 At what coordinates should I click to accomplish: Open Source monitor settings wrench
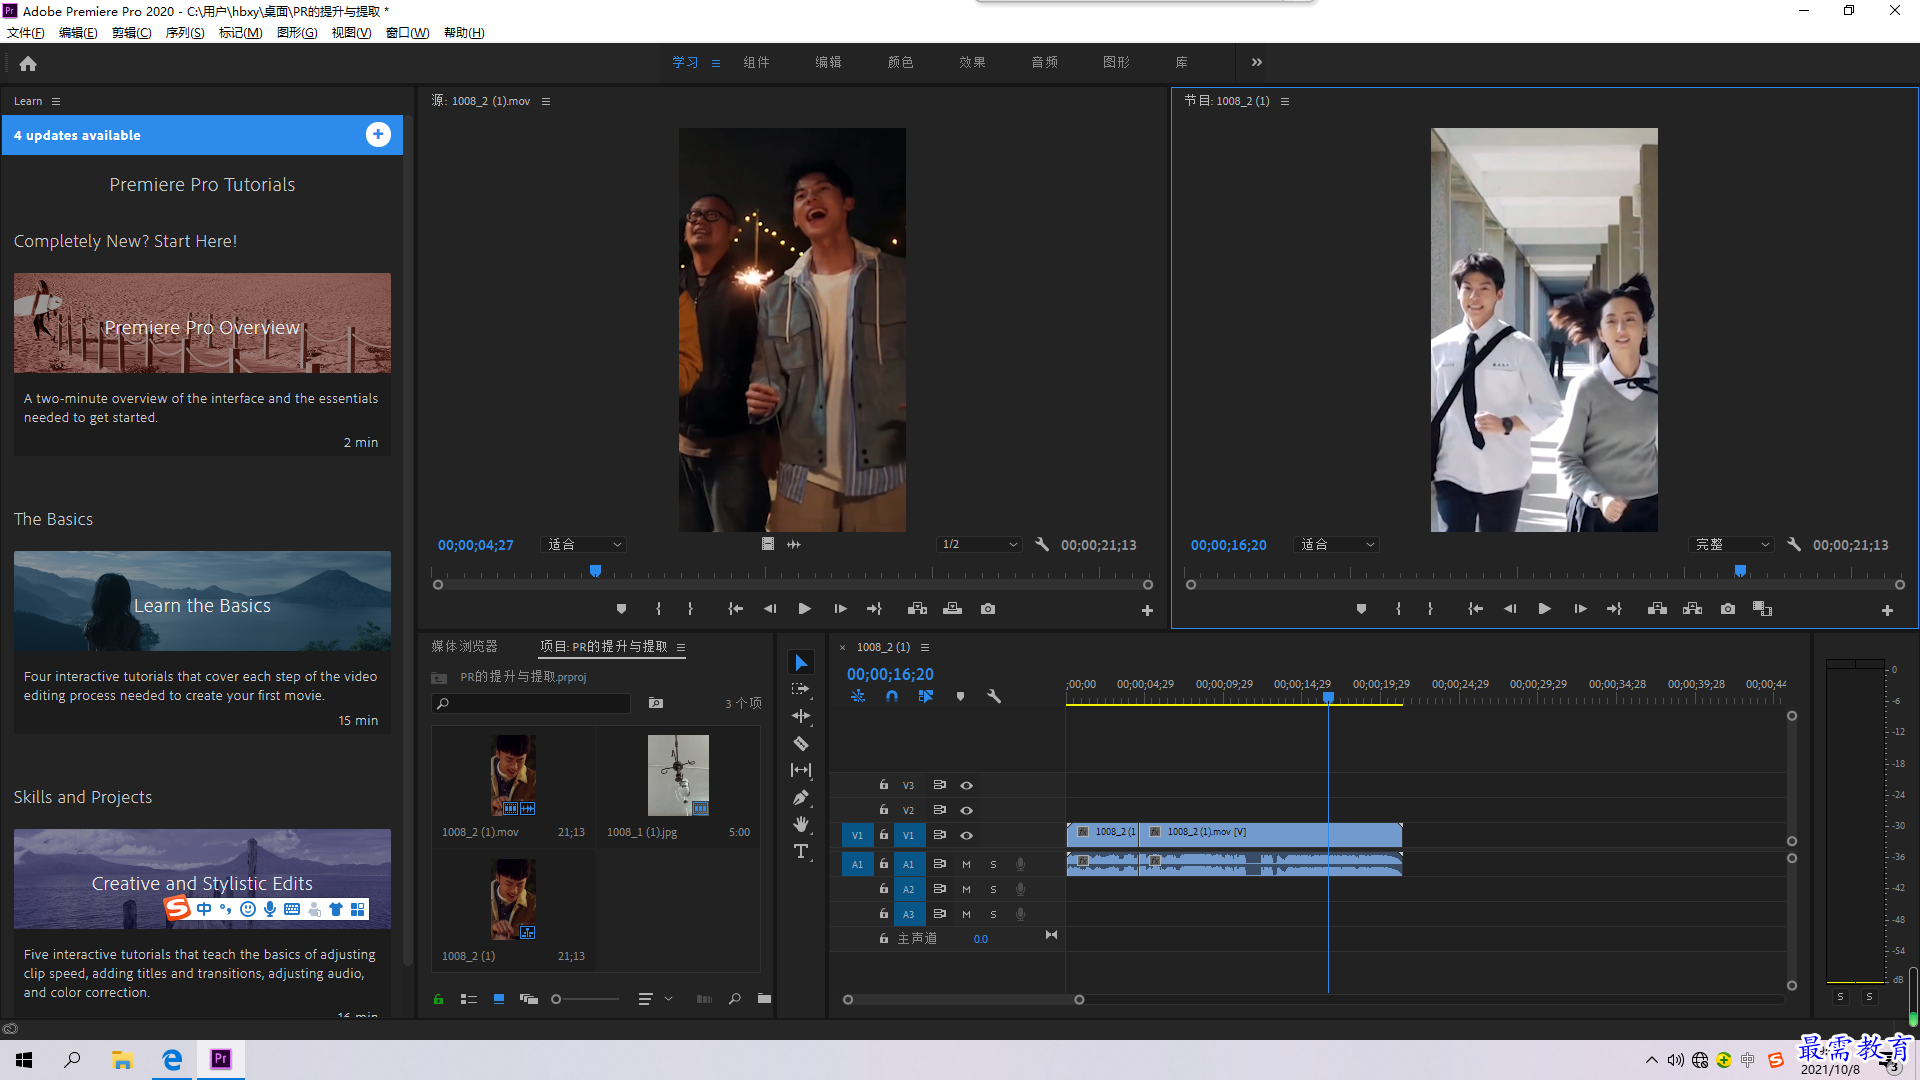coord(1042,545)
